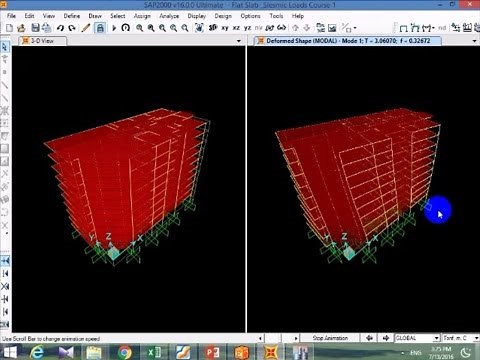
Task: Click the pencil Refresh Window icon
Action: click(x=86, y=28)
